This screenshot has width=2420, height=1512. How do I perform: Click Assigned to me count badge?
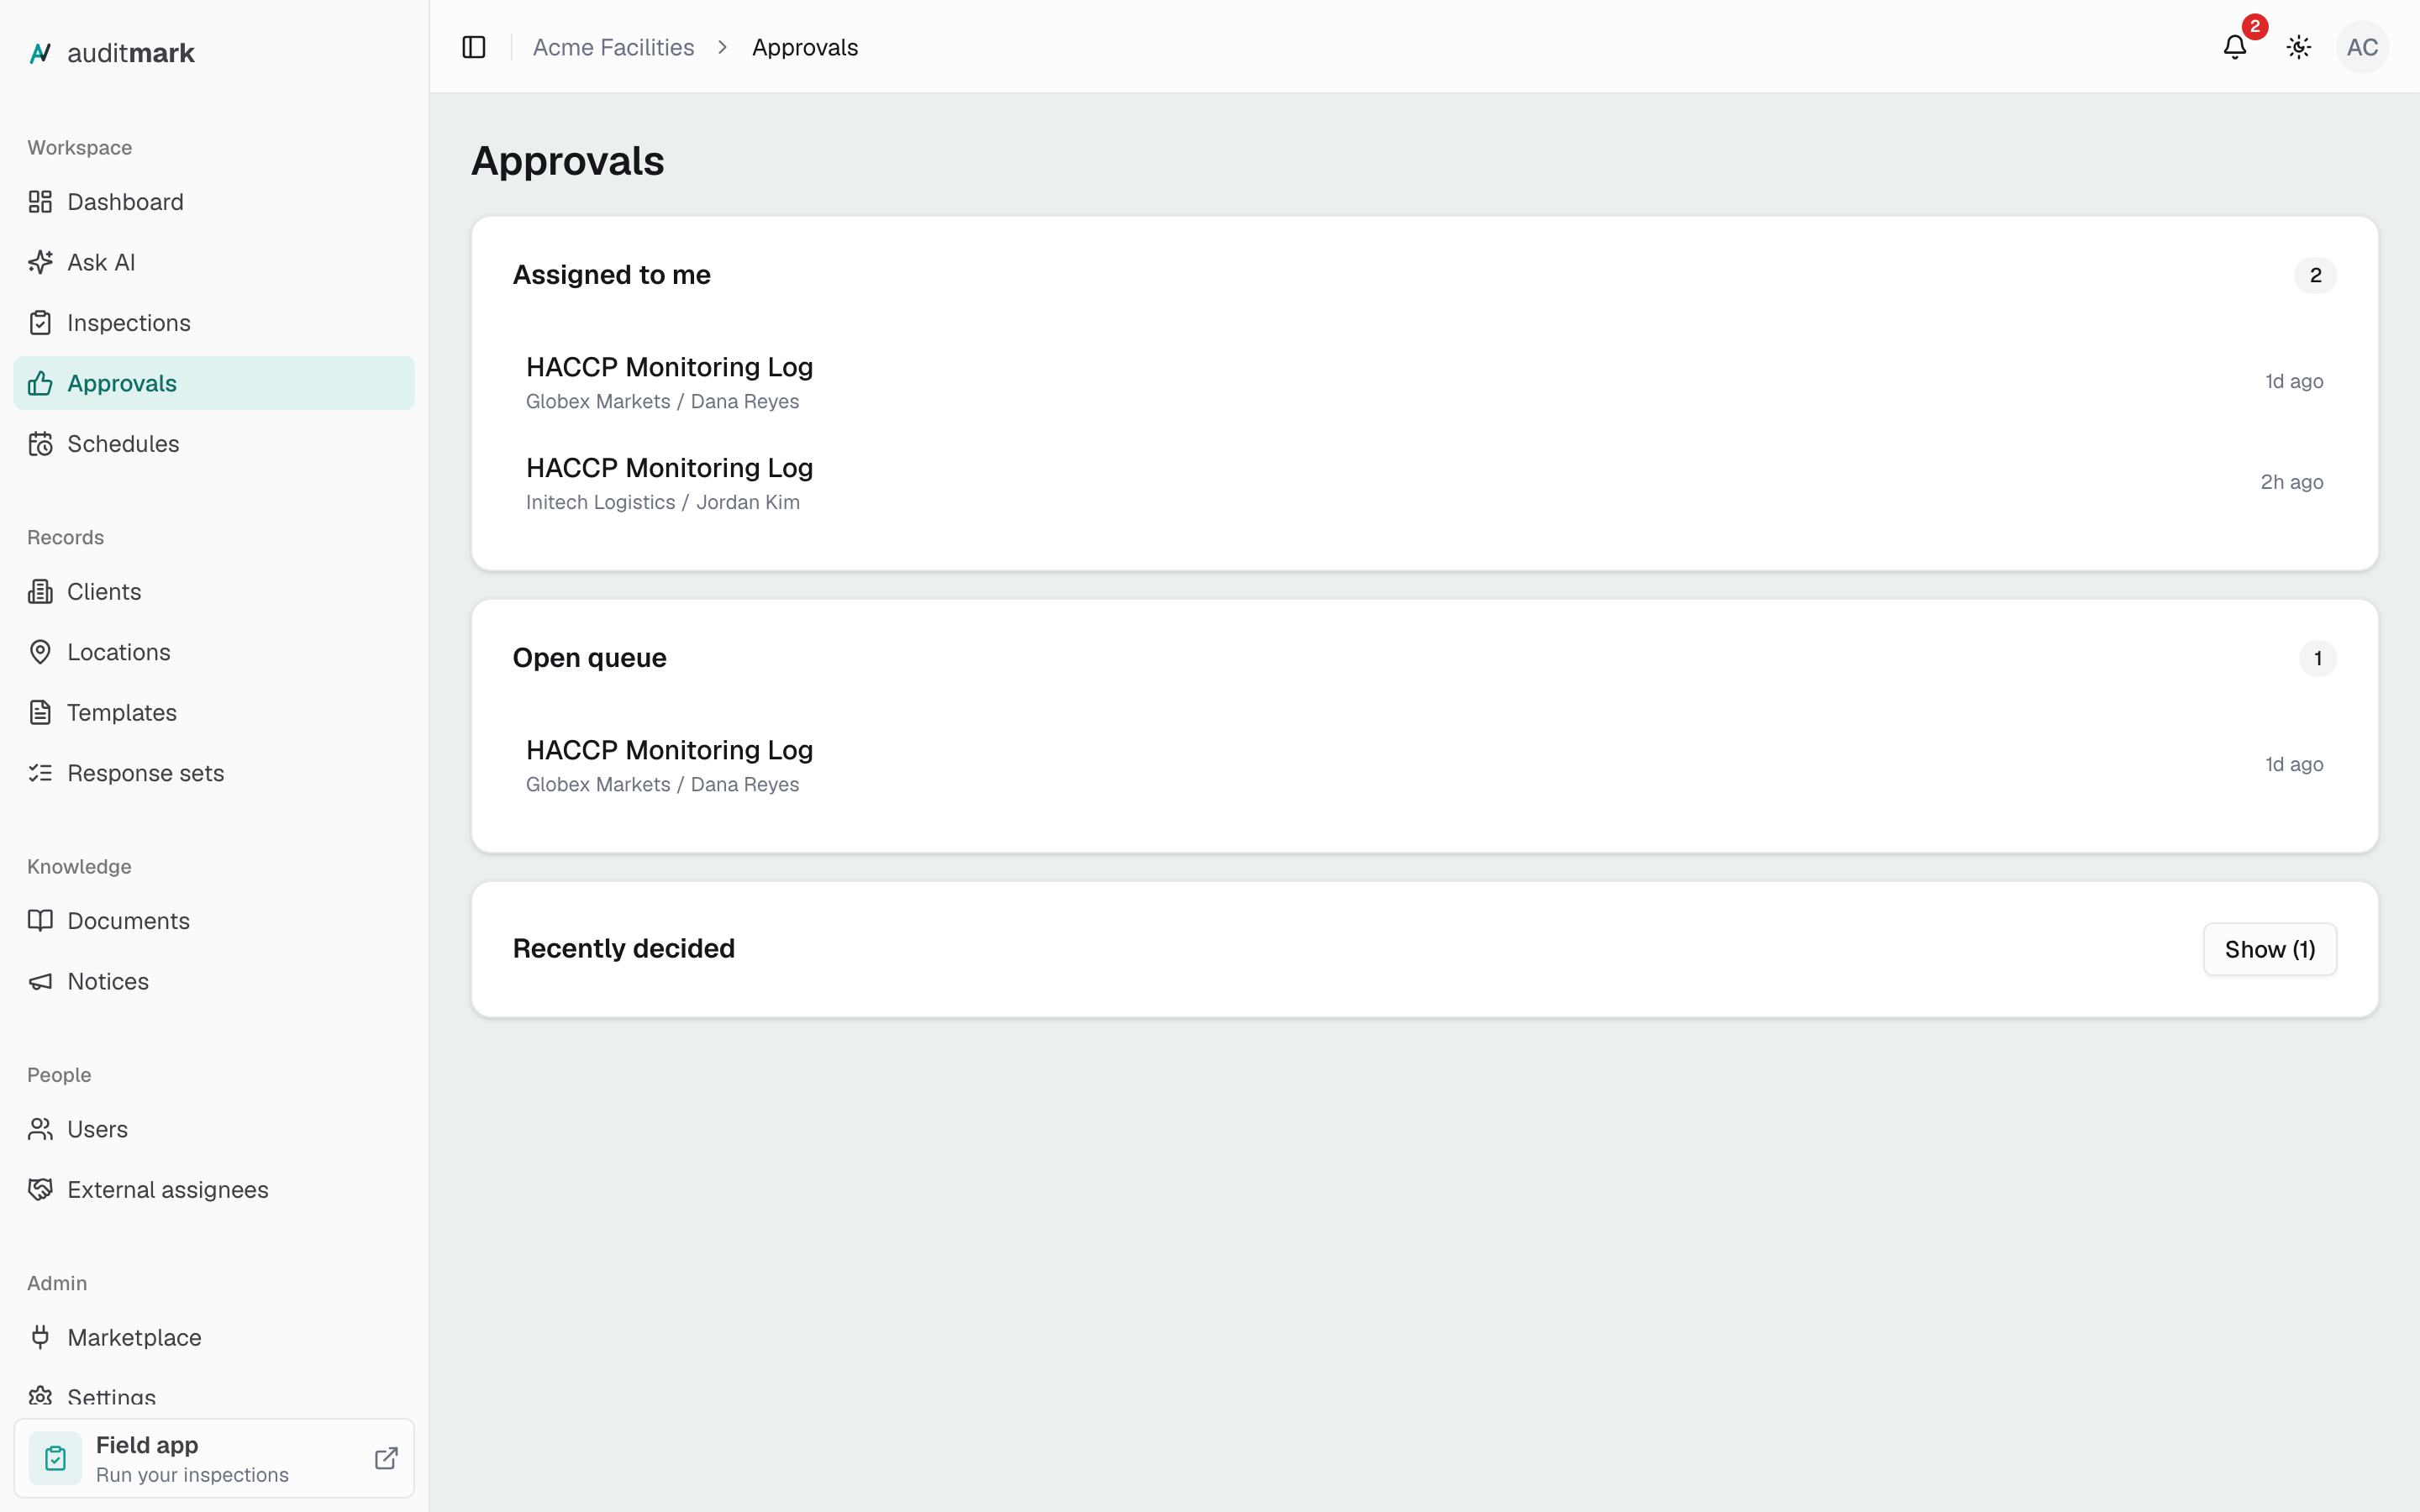tap(2315, 275)
